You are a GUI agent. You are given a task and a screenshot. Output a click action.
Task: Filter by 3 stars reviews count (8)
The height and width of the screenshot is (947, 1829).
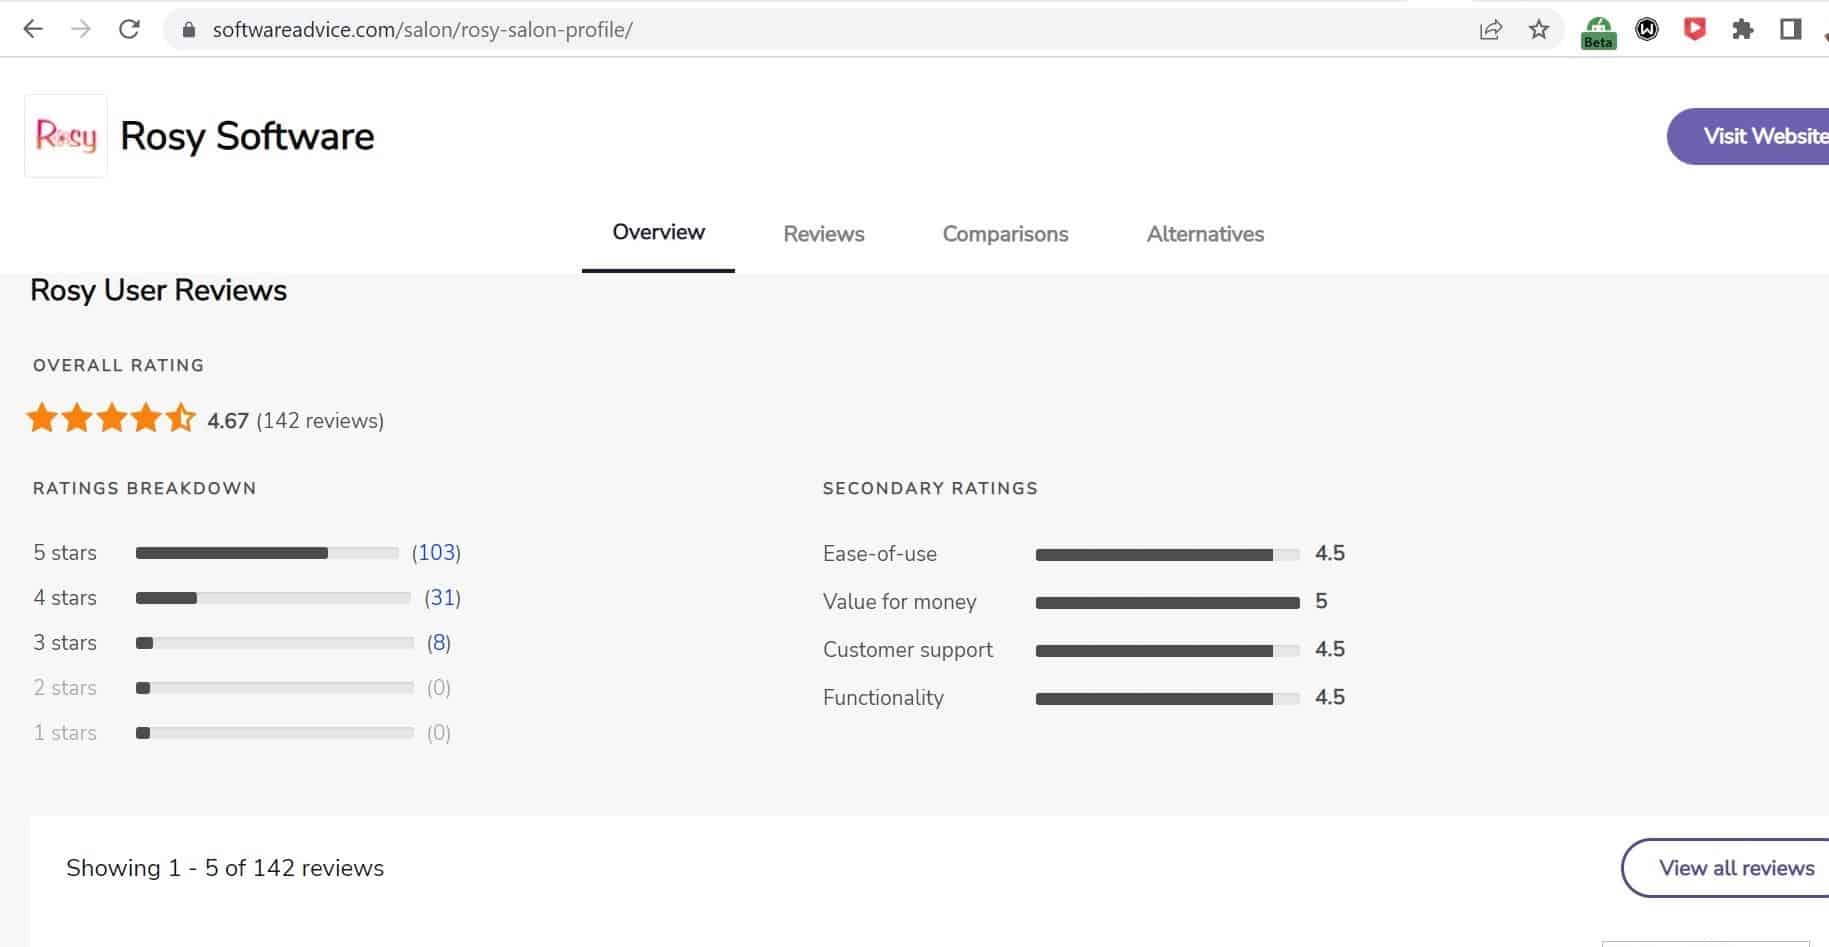pos(439,642)
